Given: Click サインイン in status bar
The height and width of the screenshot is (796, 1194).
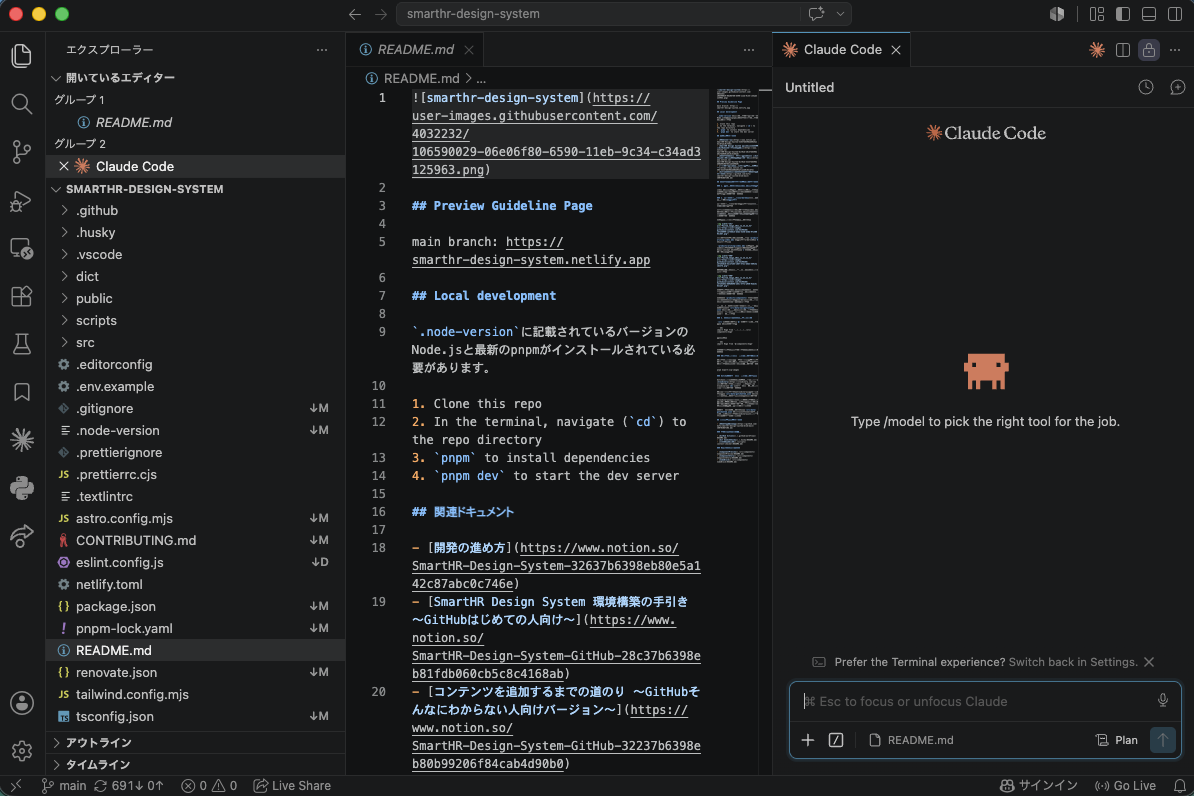Looking at the screenshot, I should (x=1039, y=785).
